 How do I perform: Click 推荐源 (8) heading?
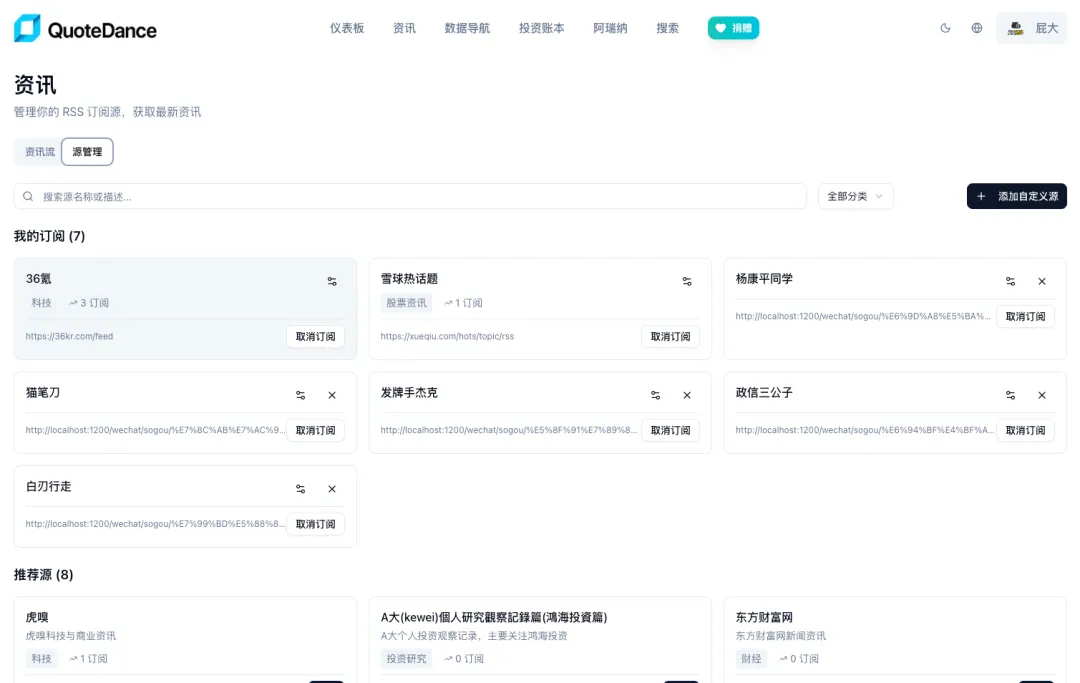tap(43, 574)
